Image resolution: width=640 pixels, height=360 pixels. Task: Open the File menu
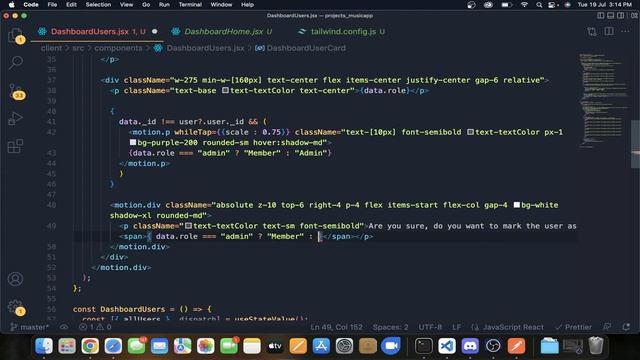[52, 4]
